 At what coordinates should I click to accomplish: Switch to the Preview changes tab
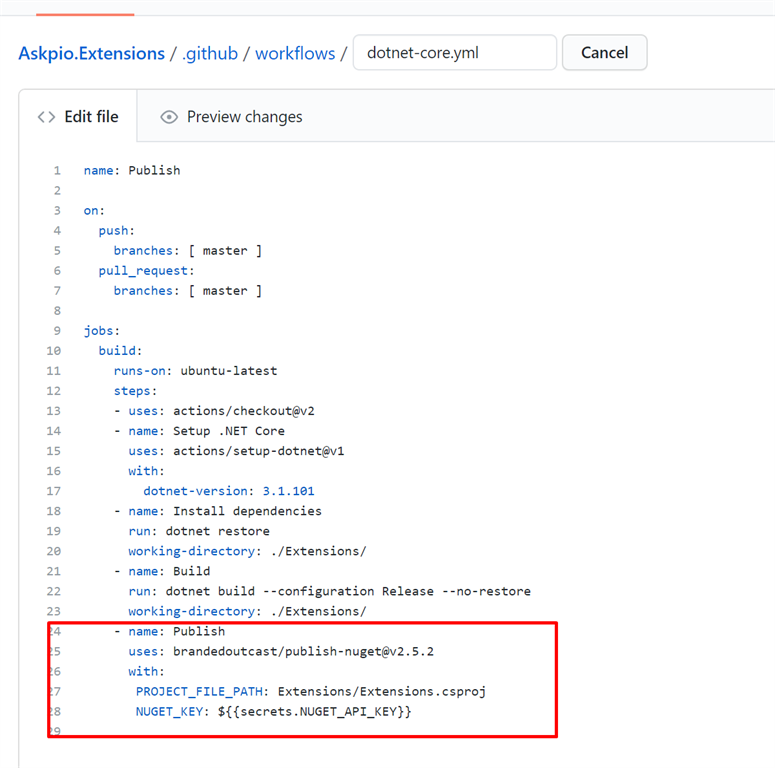tap(231, 117)
